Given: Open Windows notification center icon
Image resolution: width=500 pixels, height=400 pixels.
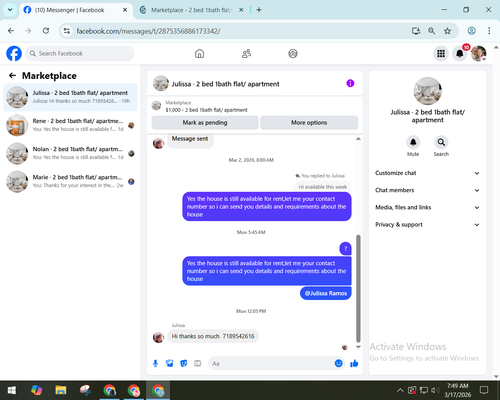Looking at the screenshot, I should [484, 390].
